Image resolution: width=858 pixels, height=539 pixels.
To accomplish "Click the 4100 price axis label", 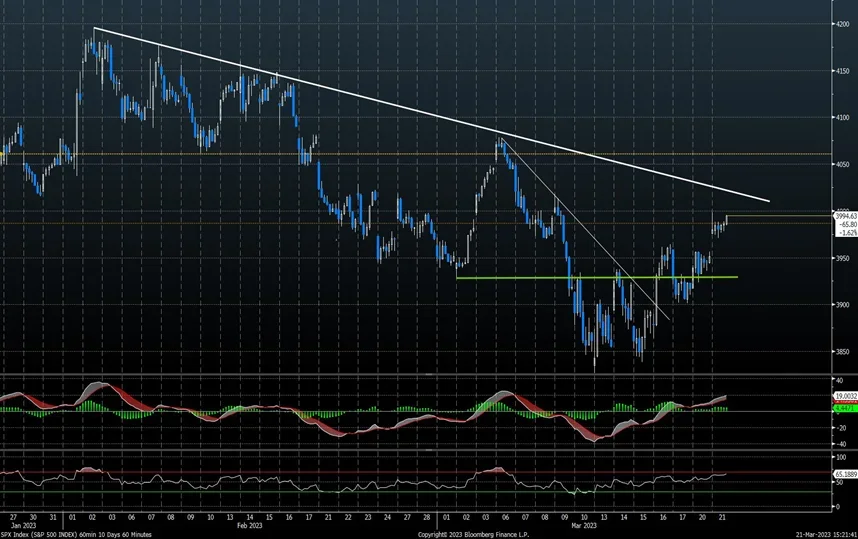I will point(843,117).
